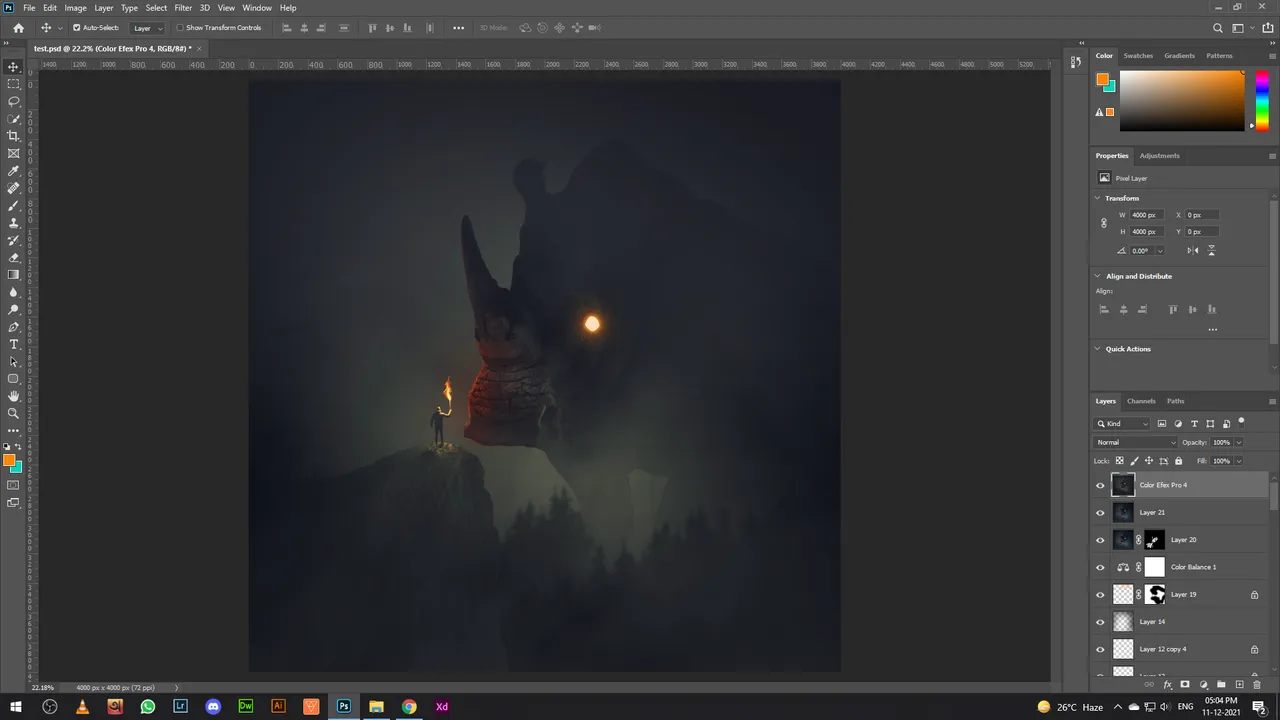1280x720 pixels.
Task: Select the Dodge tool
Action: (x=13, y=309)
